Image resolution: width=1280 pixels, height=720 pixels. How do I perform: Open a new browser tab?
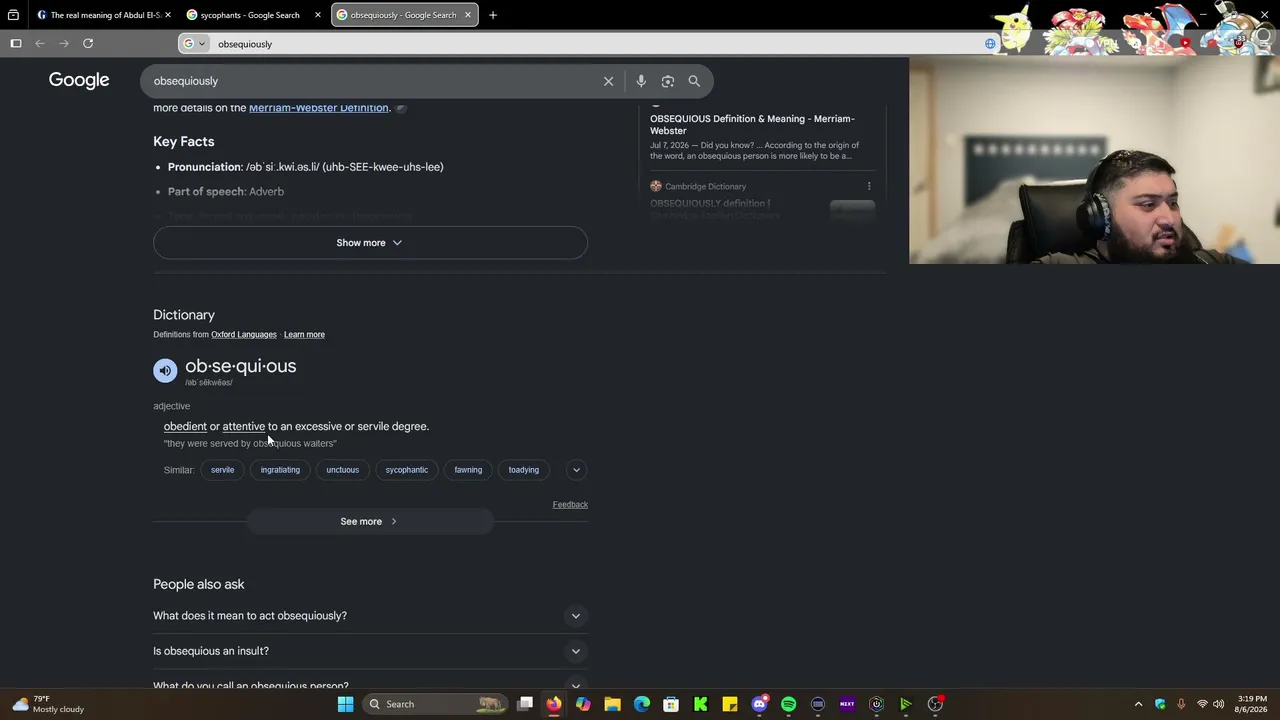(493, 15)
